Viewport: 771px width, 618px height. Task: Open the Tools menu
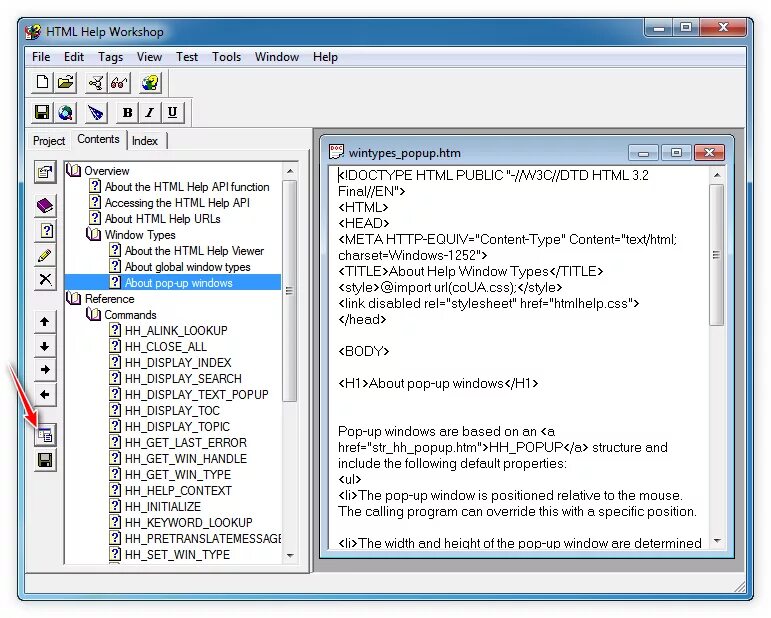tap(226, 57)
